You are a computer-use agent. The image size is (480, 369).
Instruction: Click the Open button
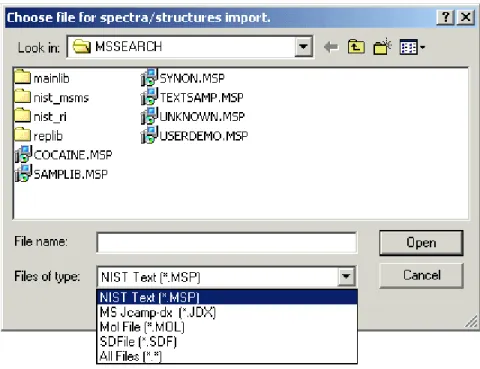421,243
